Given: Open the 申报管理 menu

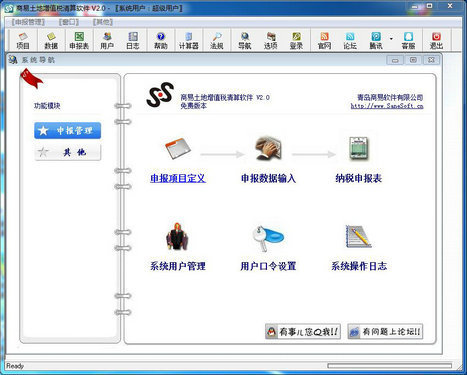Looking at the screenshot, I should [28, 22].
